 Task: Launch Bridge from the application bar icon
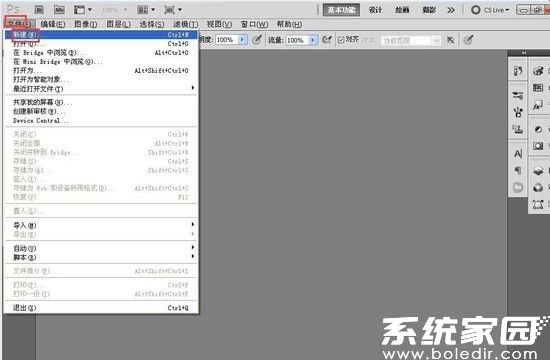[x=39, y=10]
